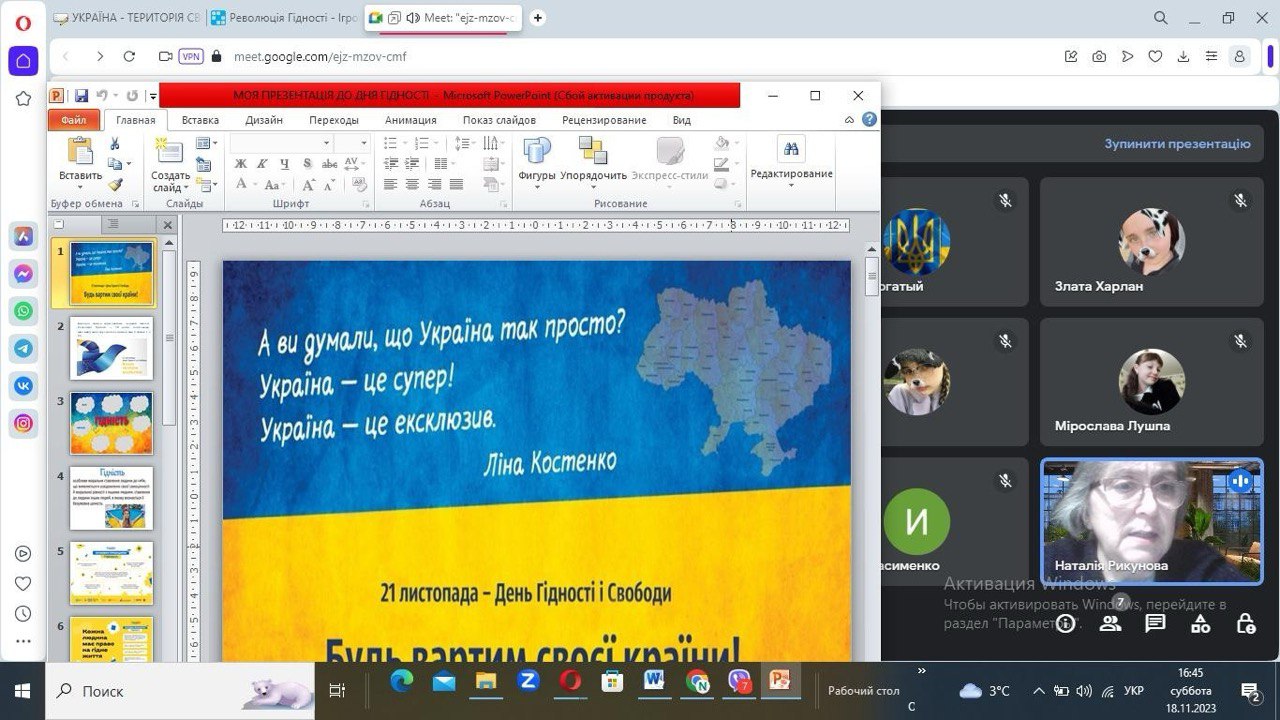Toggle Bold (Ж) formatting
Screen dimensions: 1280x720
pyautogui.click(x=240, y=164)
